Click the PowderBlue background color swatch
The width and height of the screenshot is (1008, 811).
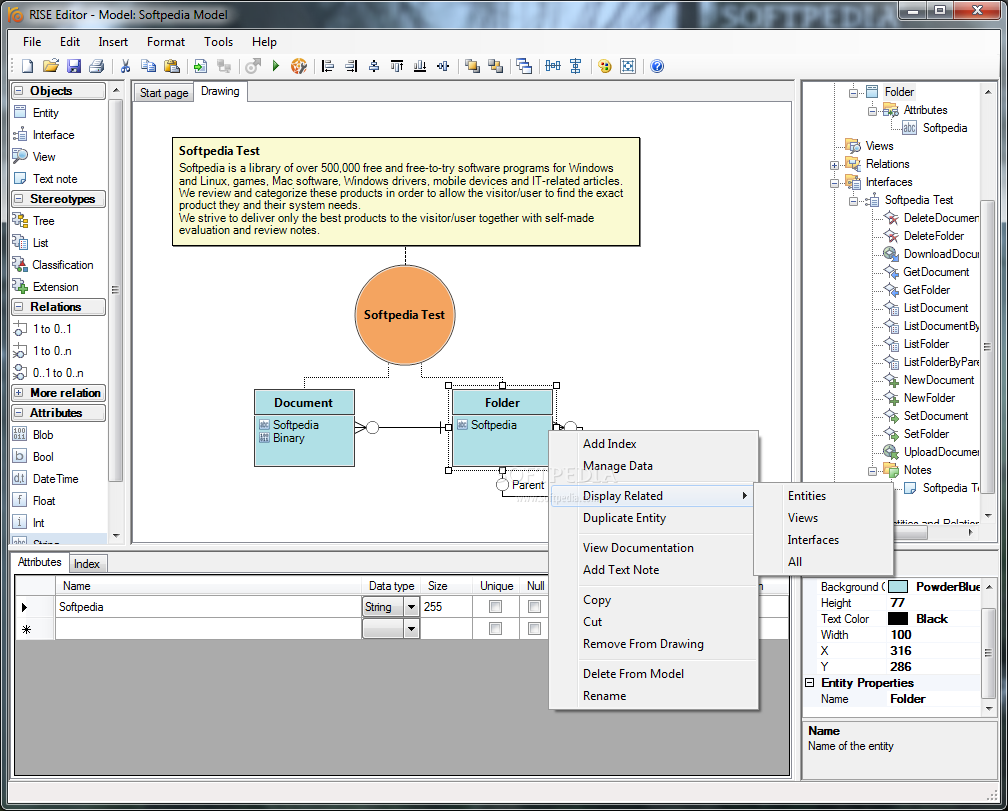[x=897, y=587]
